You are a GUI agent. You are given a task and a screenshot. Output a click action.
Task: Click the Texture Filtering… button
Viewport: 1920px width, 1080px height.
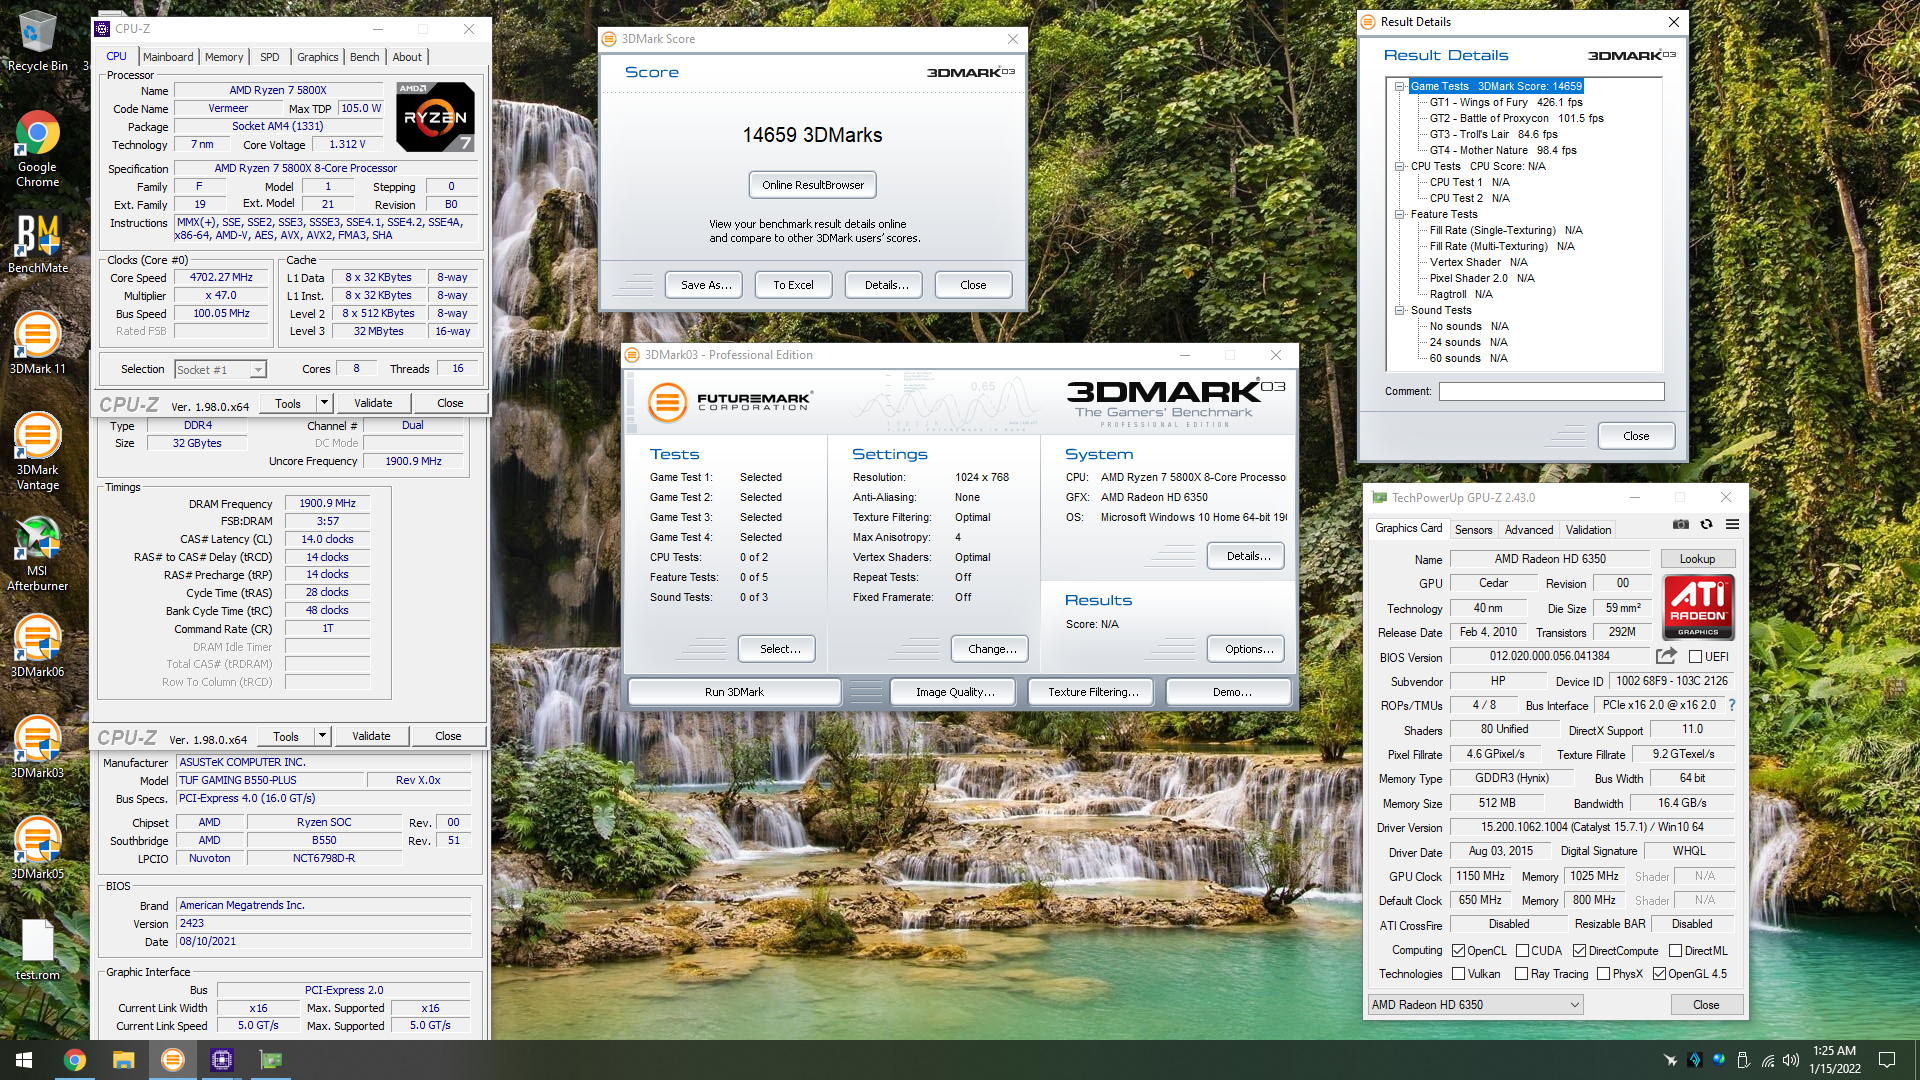tap(1093, 692)
